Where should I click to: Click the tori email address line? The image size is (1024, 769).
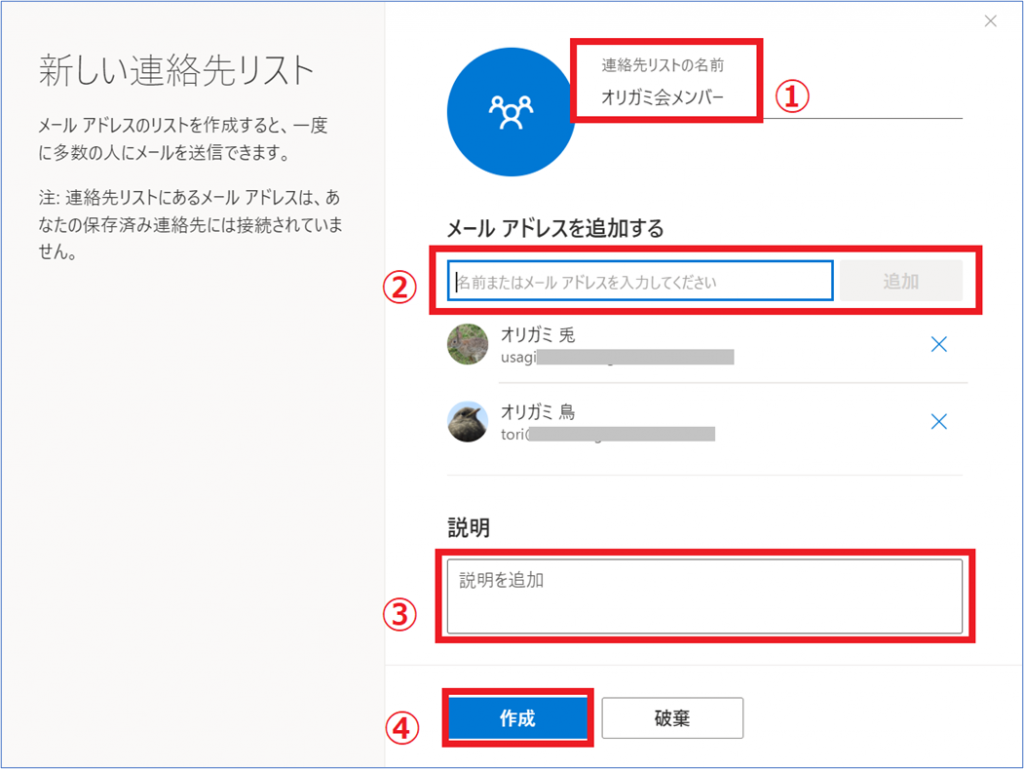[x=607, y=434]
